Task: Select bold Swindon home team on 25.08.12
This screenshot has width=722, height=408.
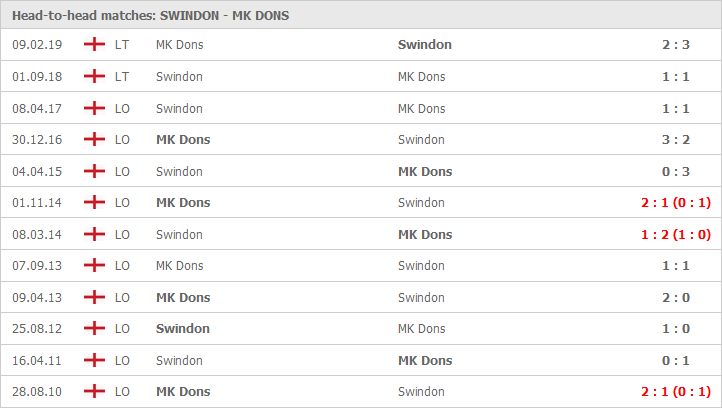Action: pos(183,329)
